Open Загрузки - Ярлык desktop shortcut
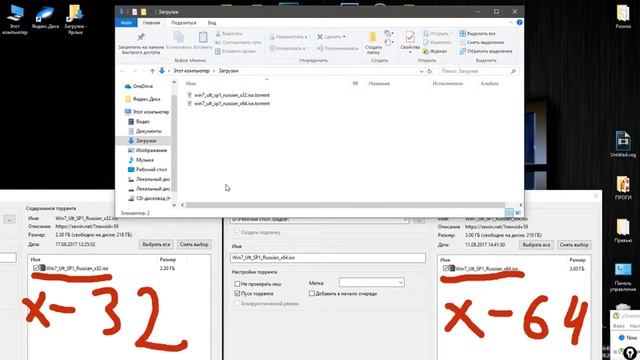 (76, 19)
